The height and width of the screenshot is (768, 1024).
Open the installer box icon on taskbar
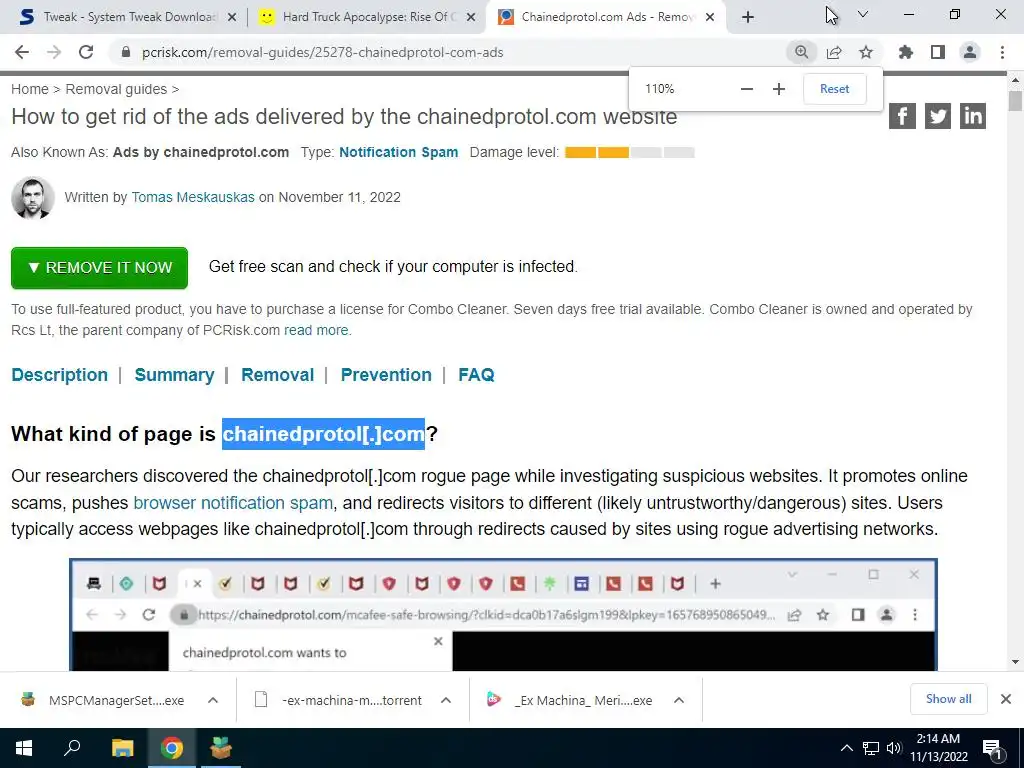coord(221,748)
